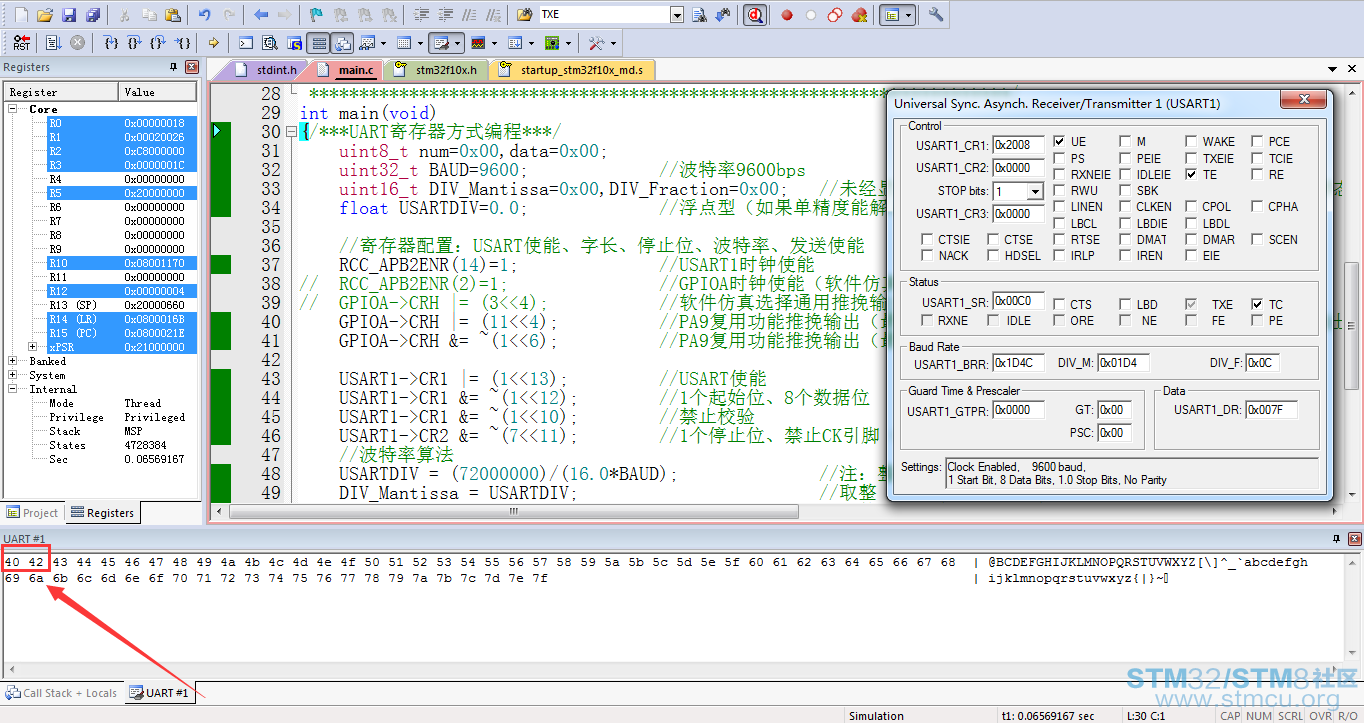Toggle the TE transmitter enable checkbox

1191,175
